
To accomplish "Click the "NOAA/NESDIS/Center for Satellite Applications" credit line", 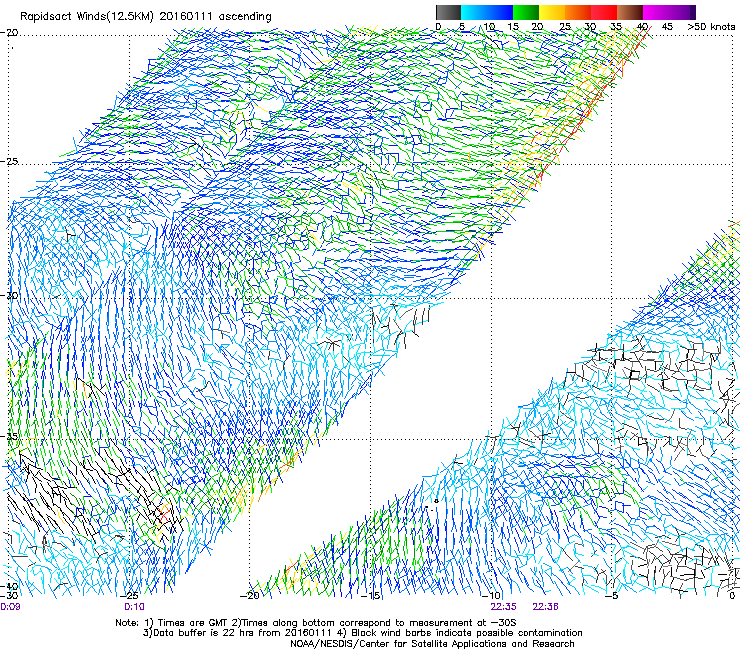I will tap(432, 644).
